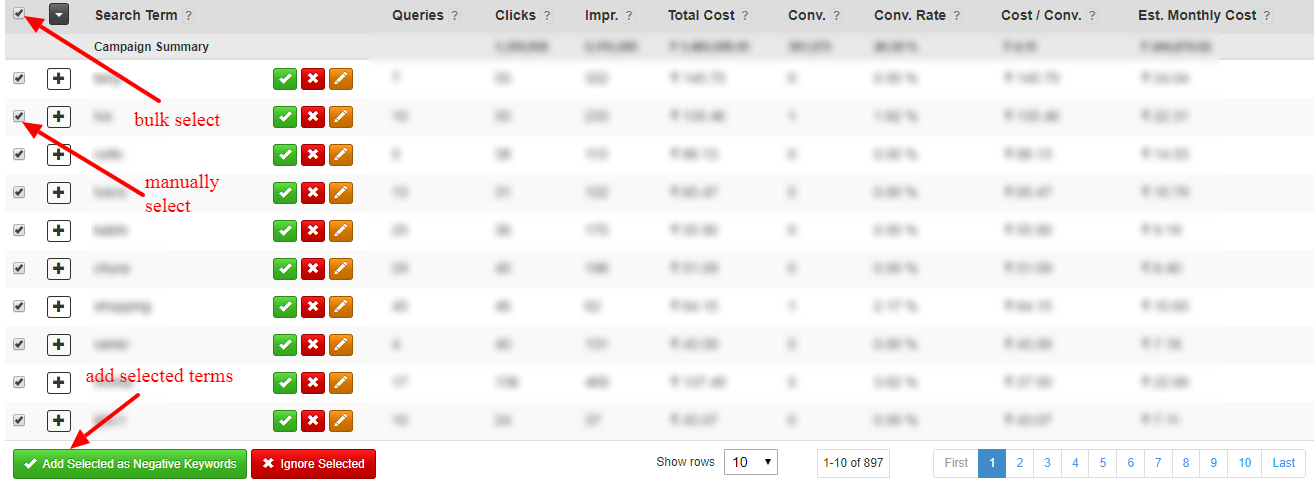
Task: Uncheck the checkbox in the last data row
Action: pyautogui.click(x=19, y=420)
